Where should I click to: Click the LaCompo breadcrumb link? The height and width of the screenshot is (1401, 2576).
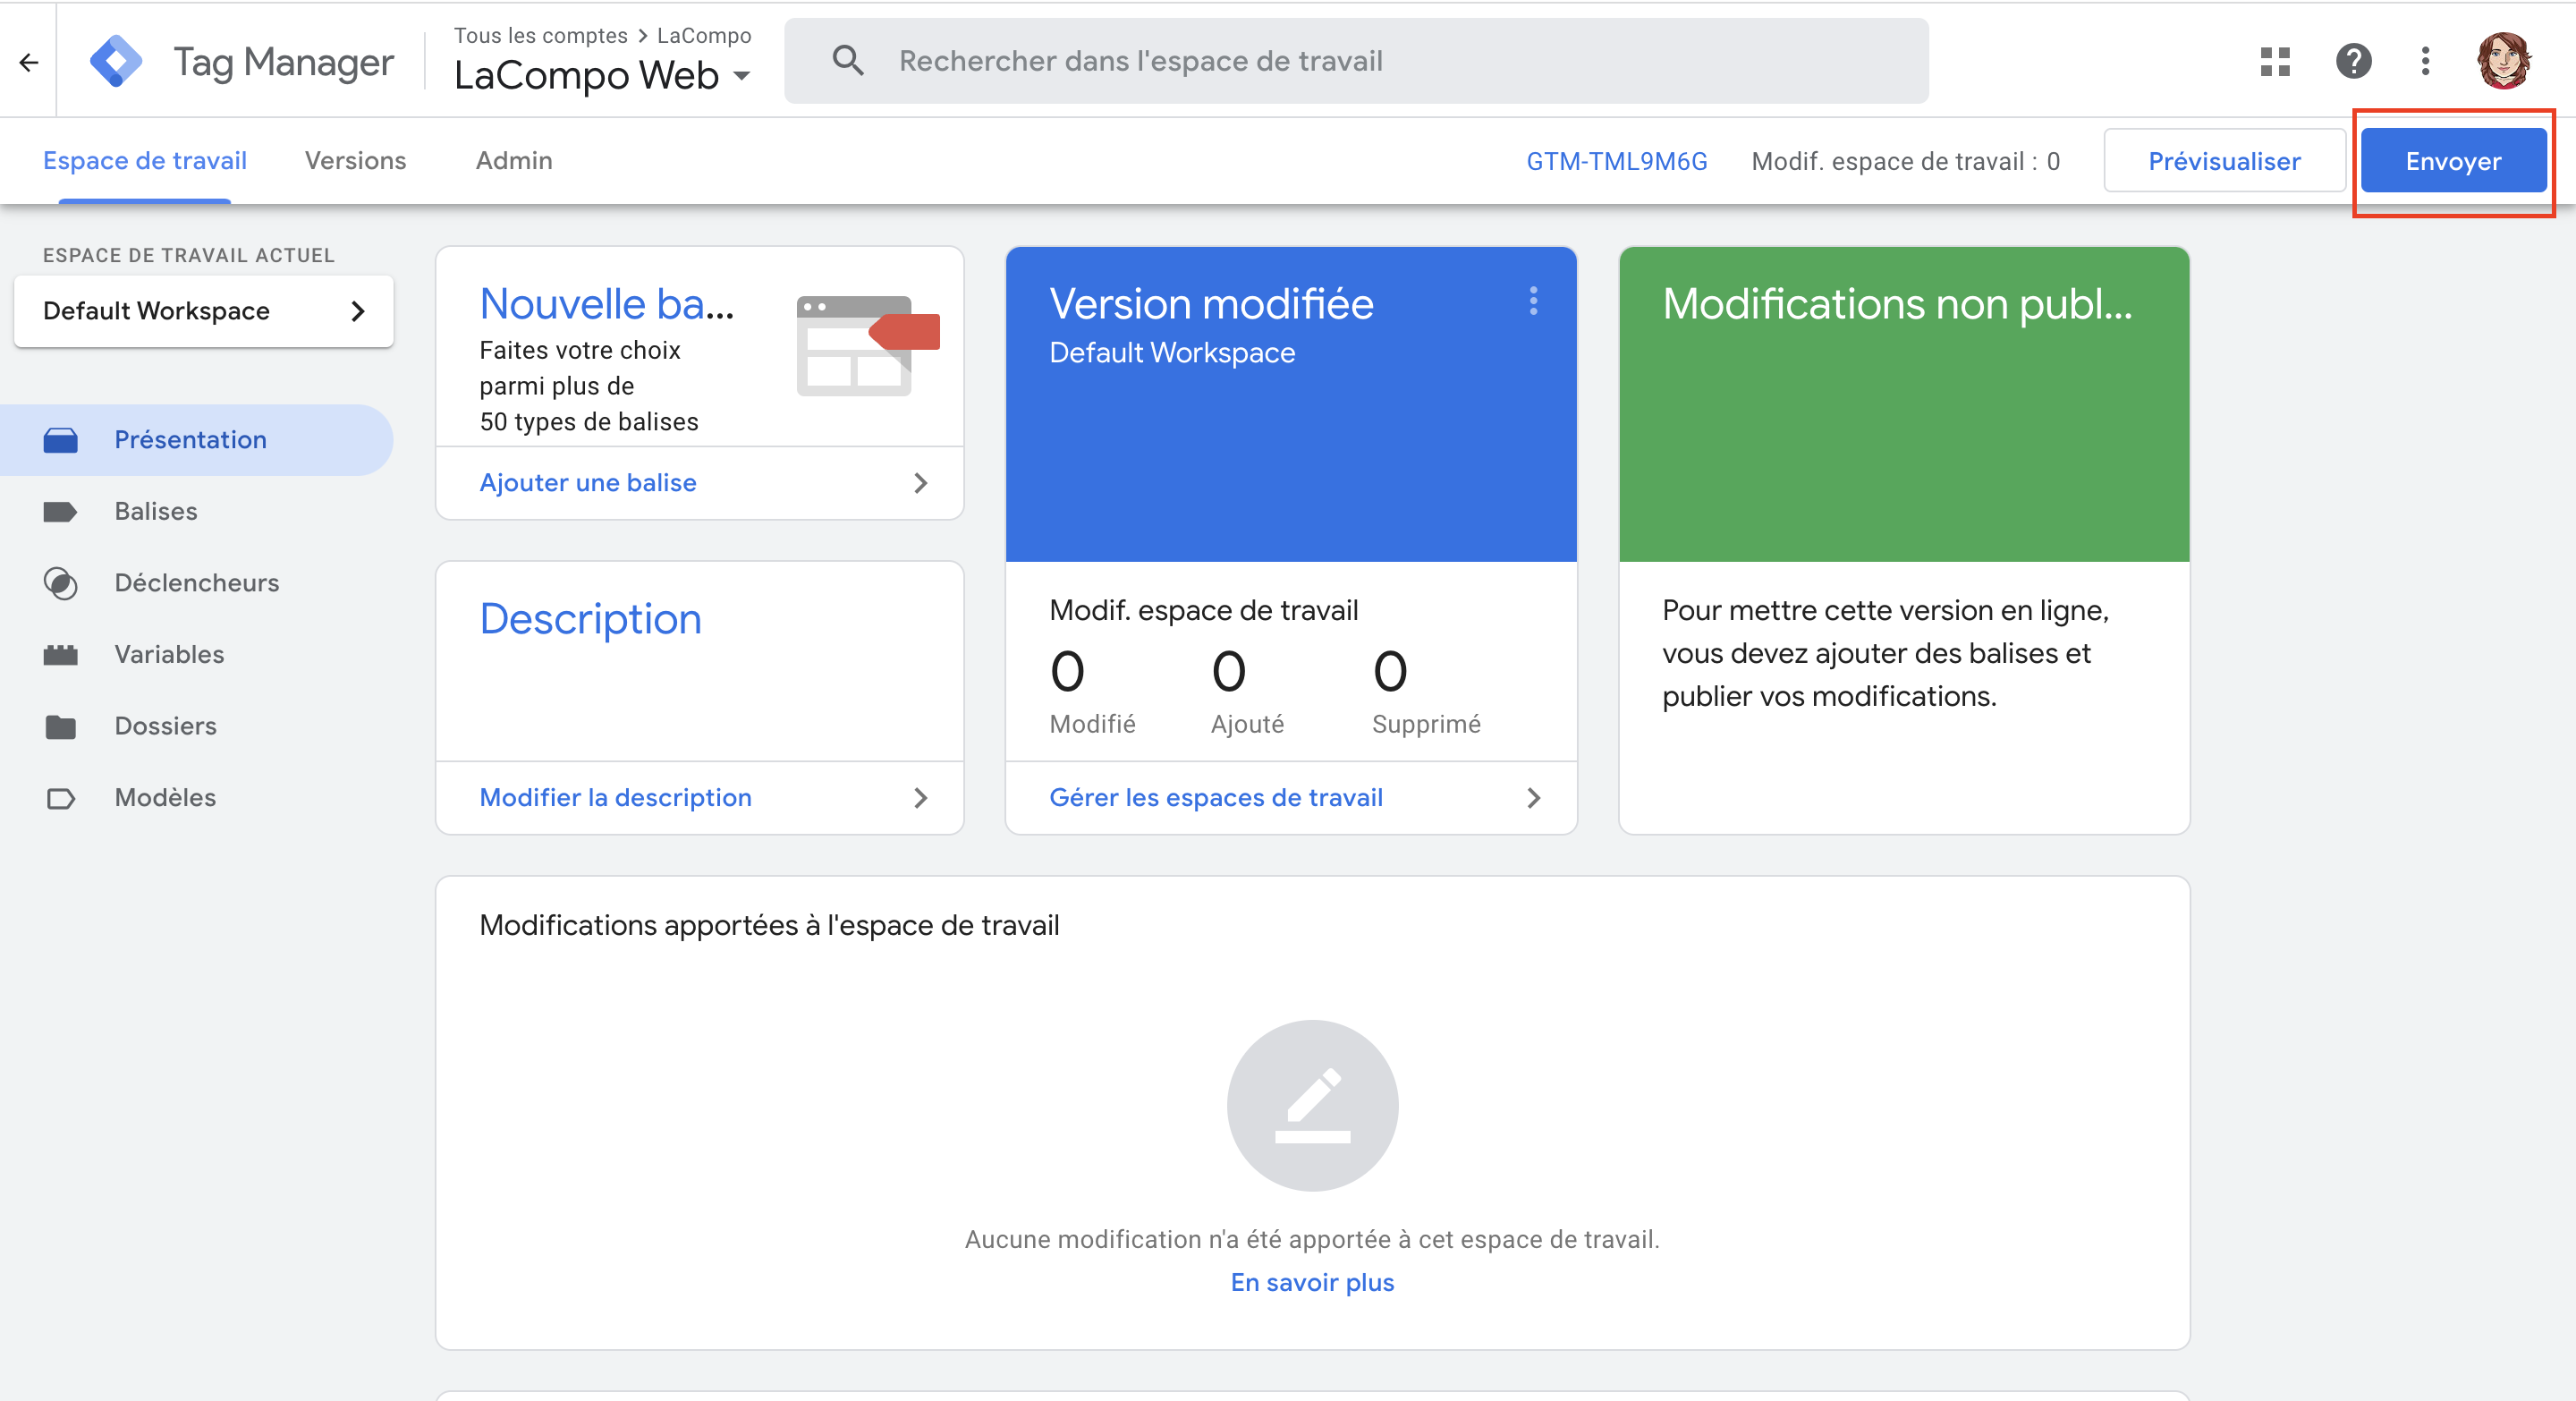704,36
